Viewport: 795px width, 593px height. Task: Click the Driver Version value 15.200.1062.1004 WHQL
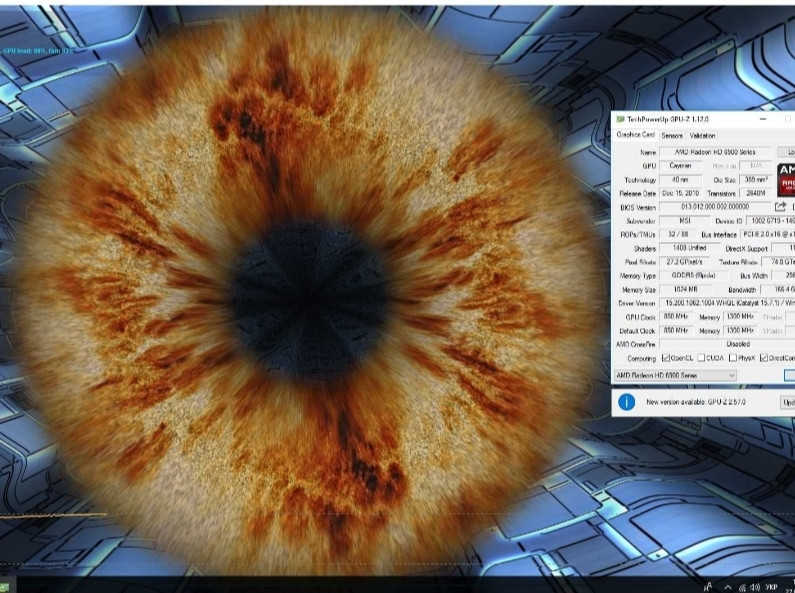pos(727,303)
